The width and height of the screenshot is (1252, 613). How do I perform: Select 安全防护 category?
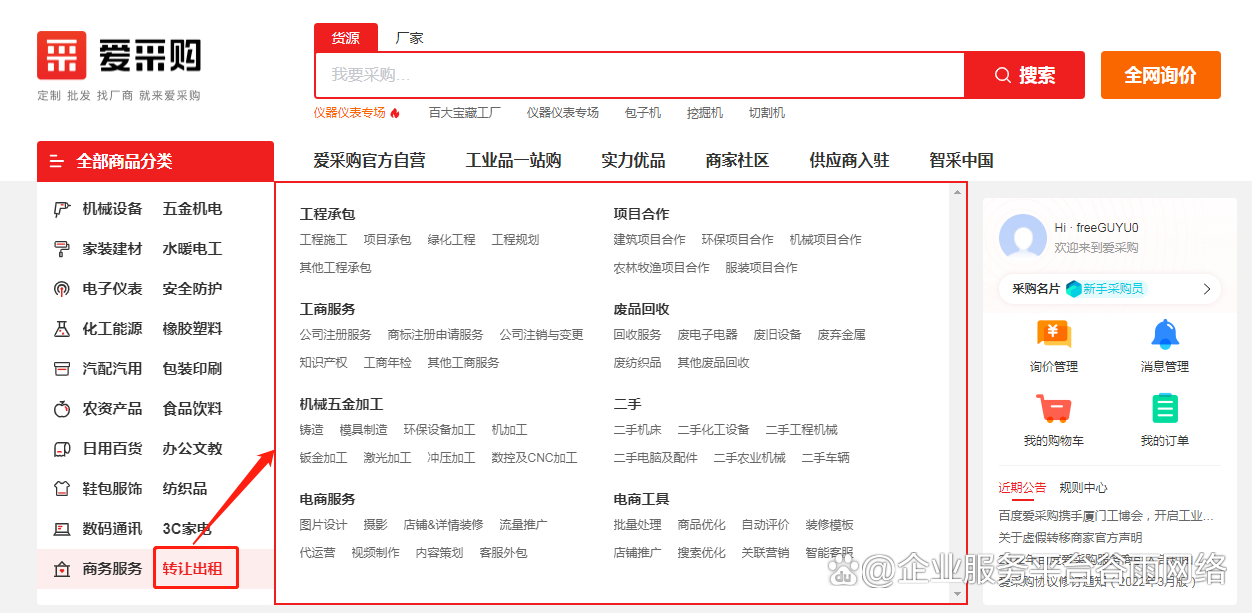coord(193,289)
